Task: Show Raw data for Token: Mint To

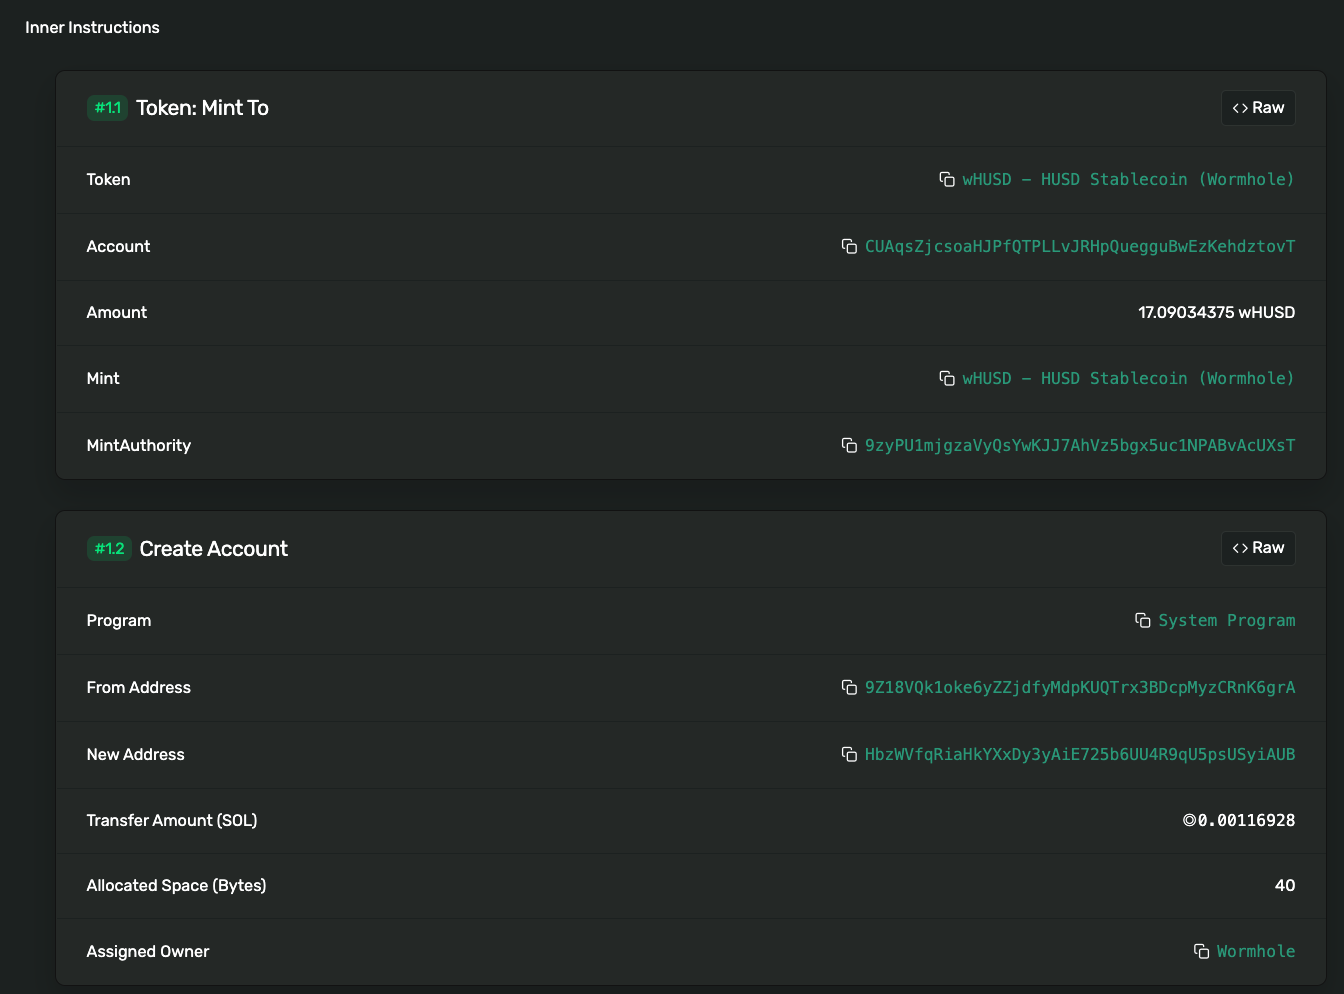Action: [1258, 108]
